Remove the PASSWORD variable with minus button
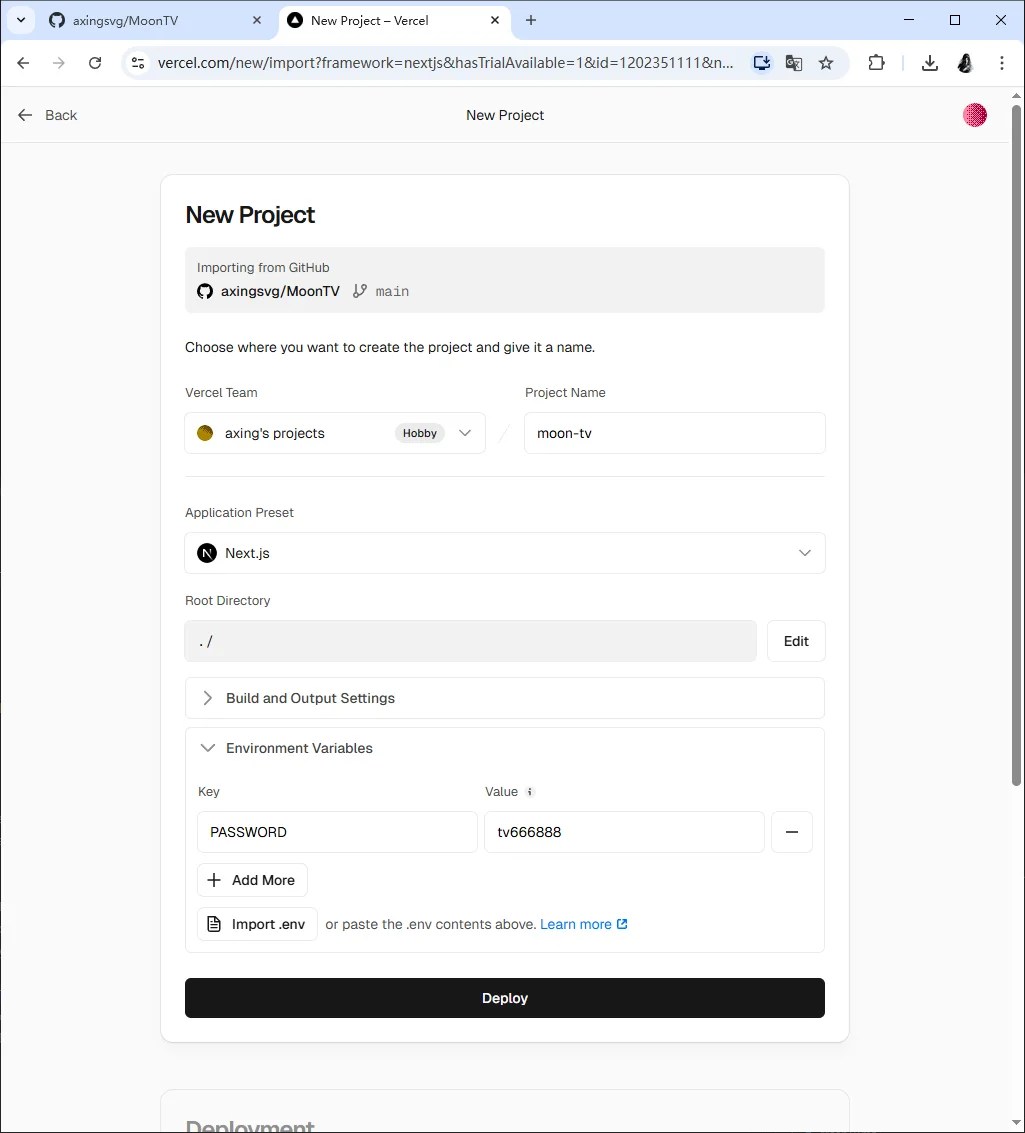This screenshot has width=1025, height=1133. tap(792, 832)
